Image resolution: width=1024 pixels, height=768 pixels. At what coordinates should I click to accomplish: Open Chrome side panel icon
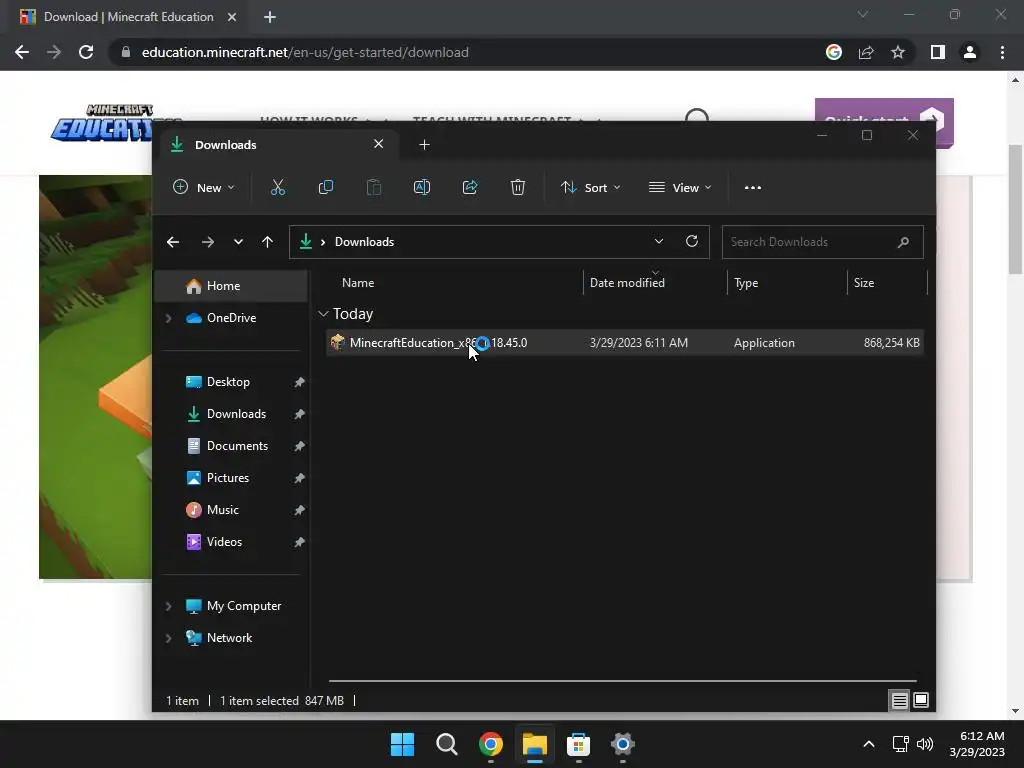point(938,52)
